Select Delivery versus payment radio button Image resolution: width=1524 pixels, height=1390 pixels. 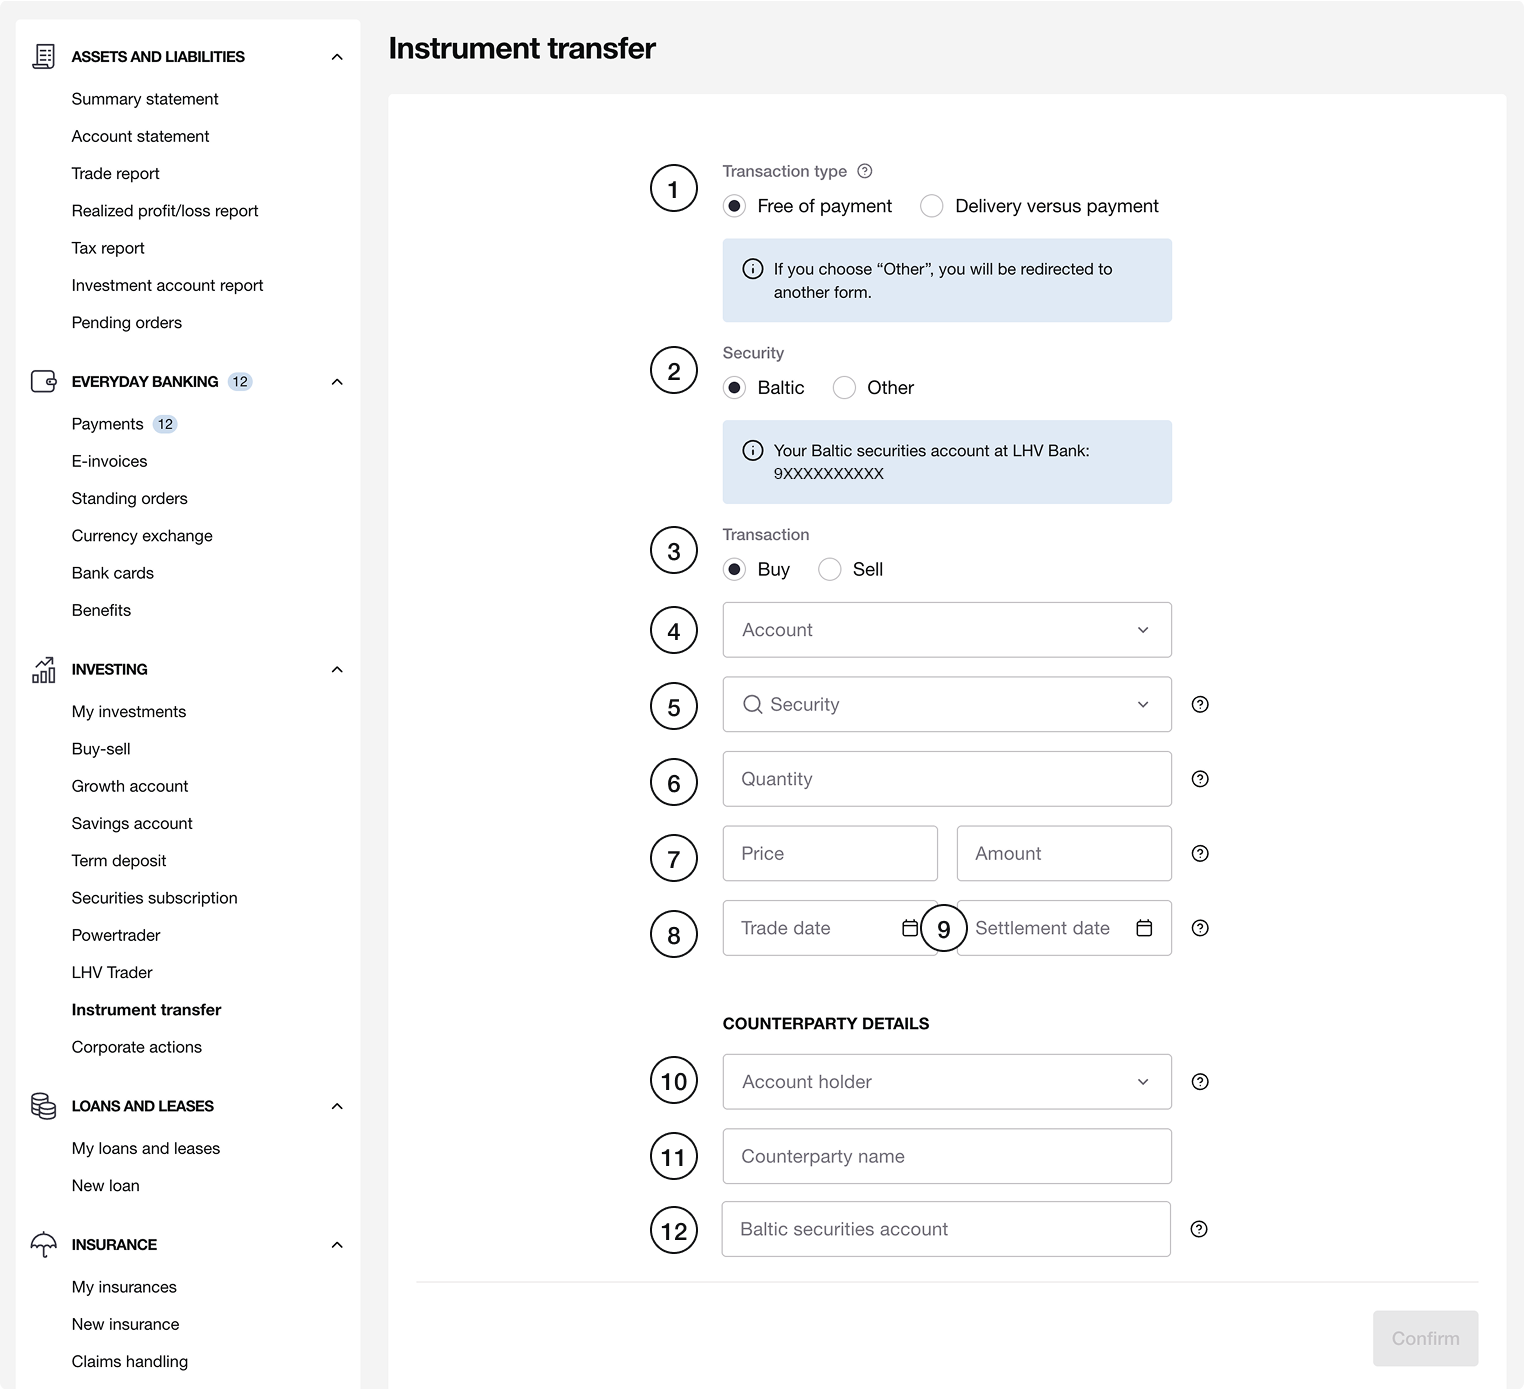932,206
